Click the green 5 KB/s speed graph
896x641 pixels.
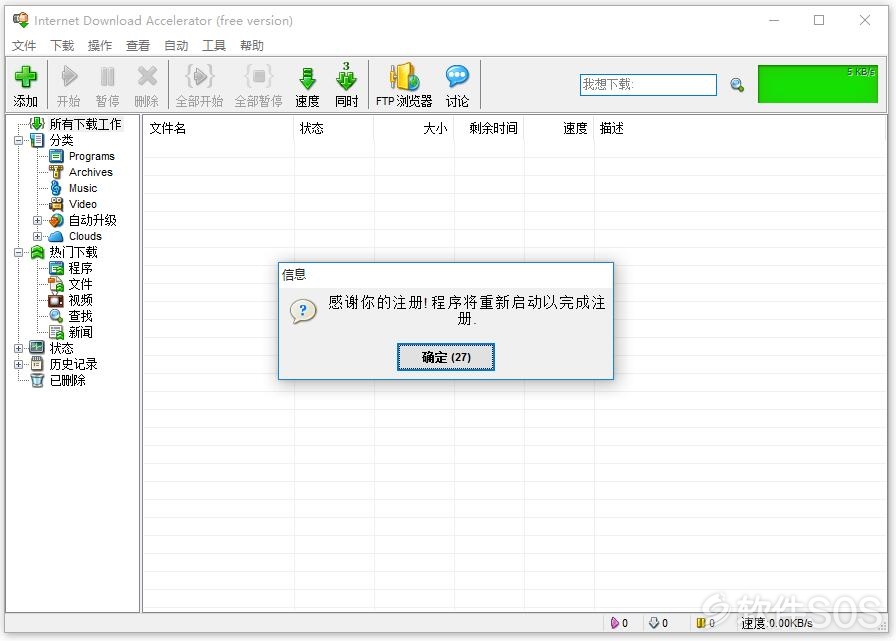pos(818,84)
